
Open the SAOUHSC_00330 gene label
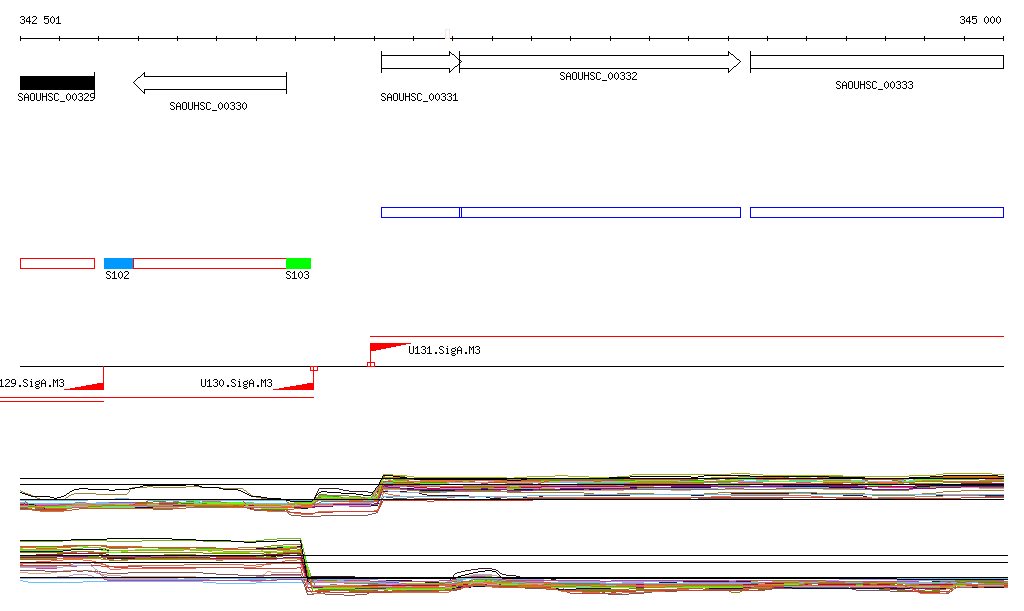pos(208,106)
